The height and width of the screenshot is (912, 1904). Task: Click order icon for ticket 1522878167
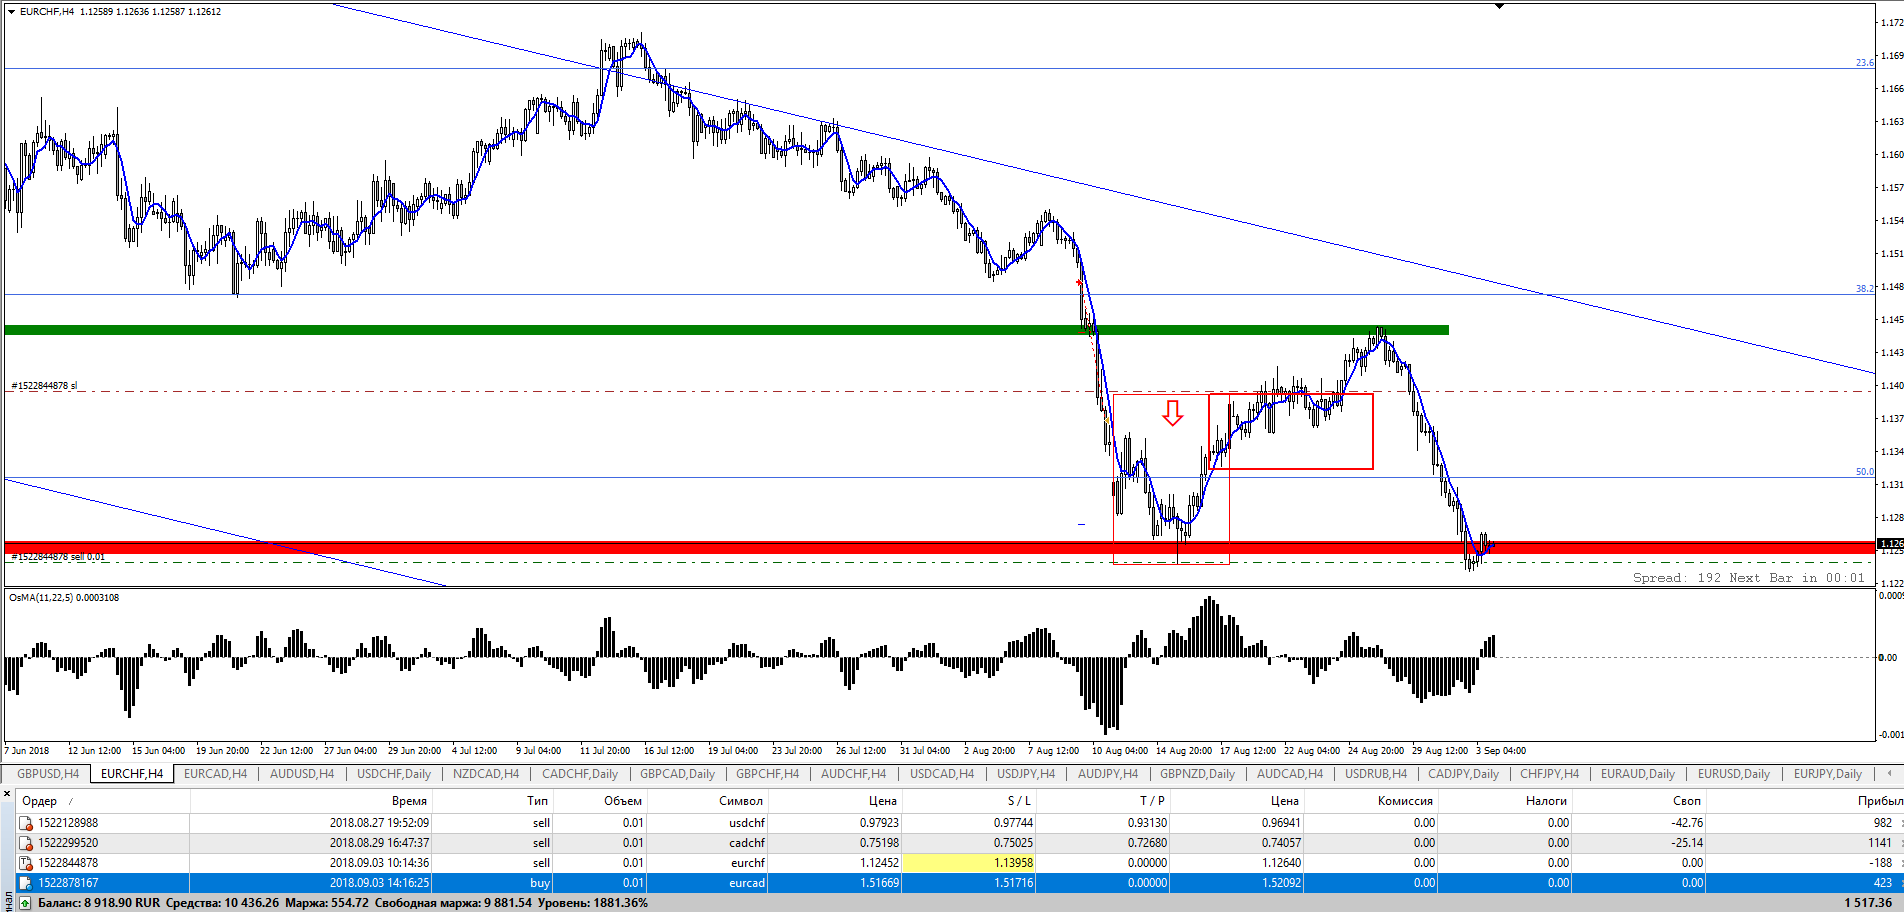coord(26,883)
